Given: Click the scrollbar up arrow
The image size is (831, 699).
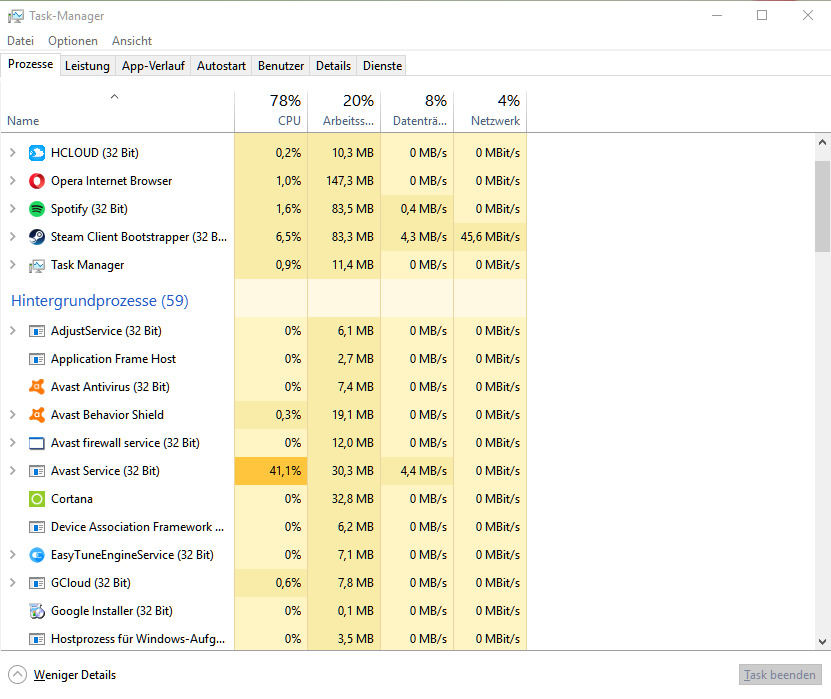Looking at the screenshot, I should click(822, 142).
